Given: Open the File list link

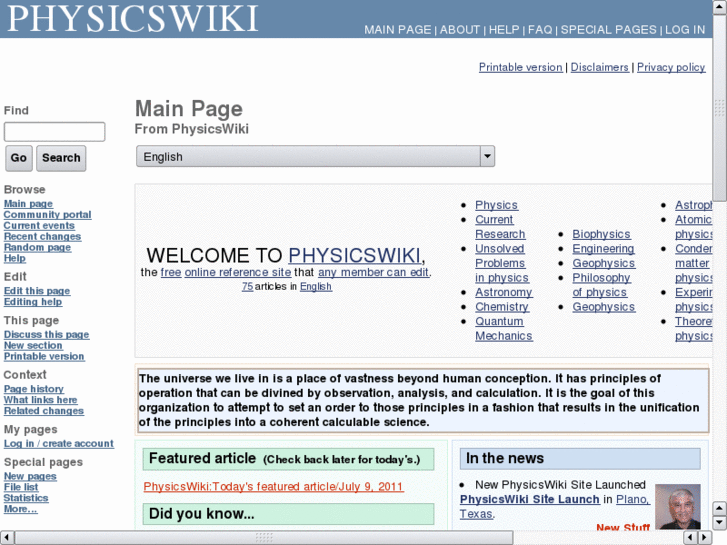Looking at the screenshot, I should [21, 487].
